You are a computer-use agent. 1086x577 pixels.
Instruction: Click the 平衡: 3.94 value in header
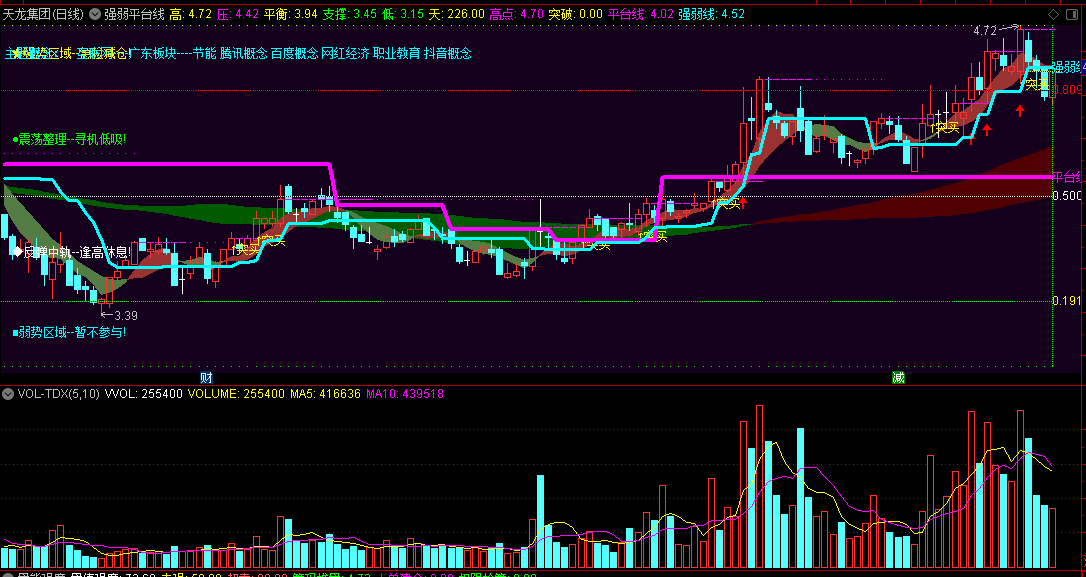(x=291, y=14)
